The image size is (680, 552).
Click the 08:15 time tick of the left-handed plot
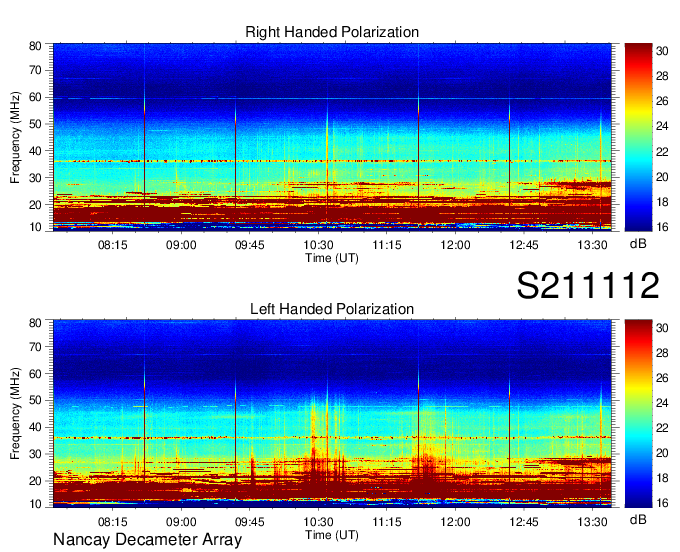pyautogui.click(x=113, y=522)
